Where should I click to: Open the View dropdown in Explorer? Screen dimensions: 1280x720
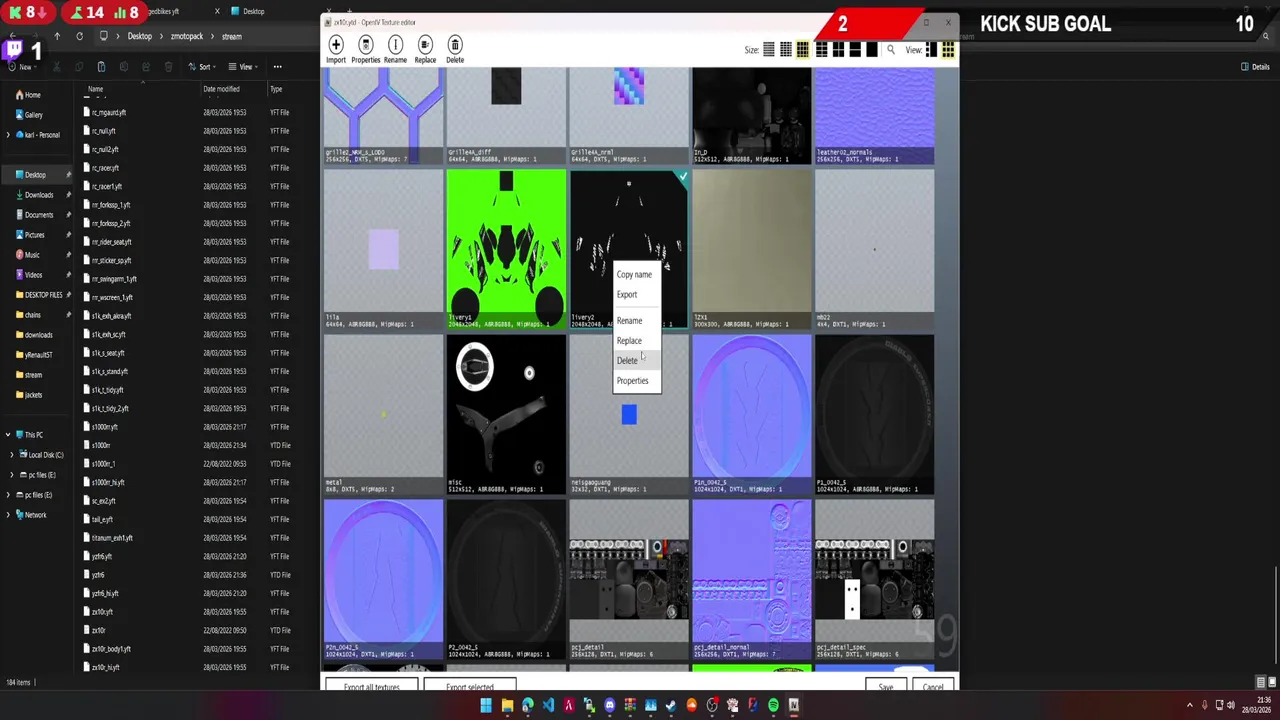[x=245, y=67]
